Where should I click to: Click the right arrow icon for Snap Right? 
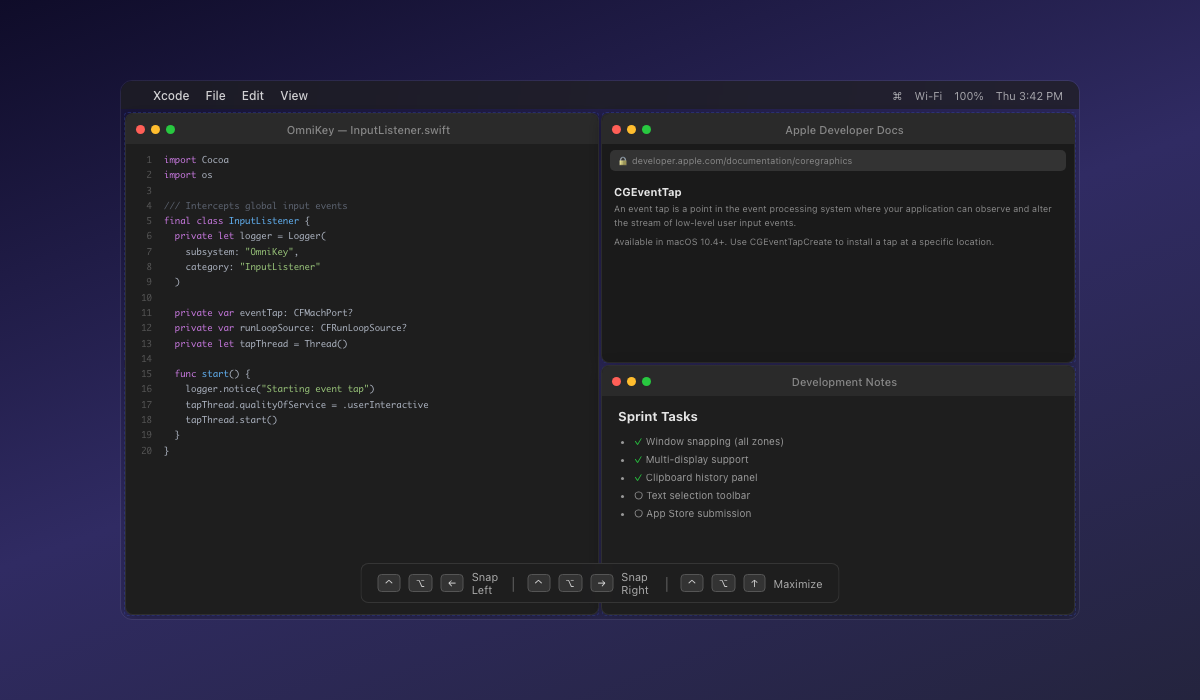(602, 582)
